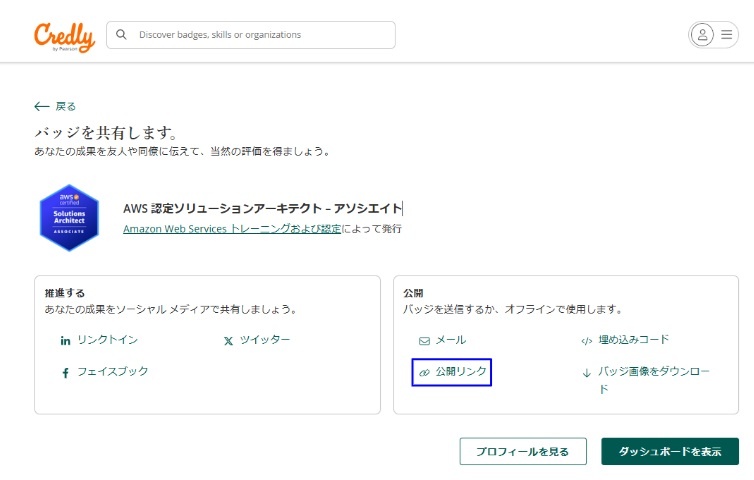Share via フェイスブック
The width and height of the screenshot is (754, 480).
[113, 371]
